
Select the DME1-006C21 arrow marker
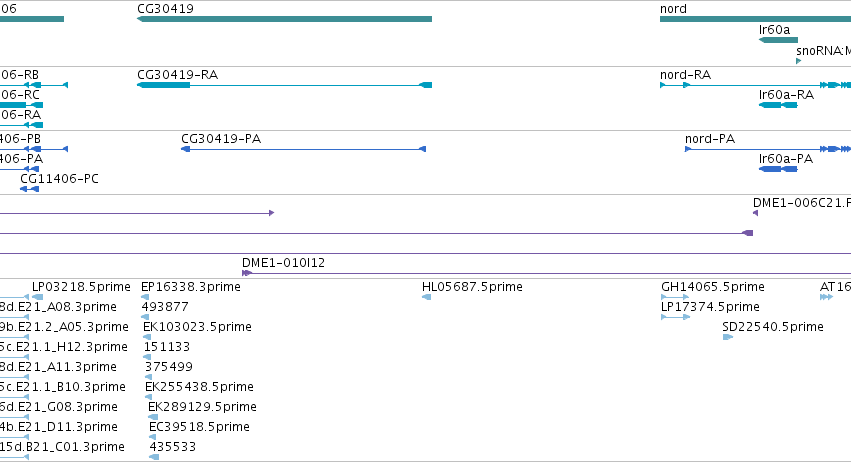(755, 213)
